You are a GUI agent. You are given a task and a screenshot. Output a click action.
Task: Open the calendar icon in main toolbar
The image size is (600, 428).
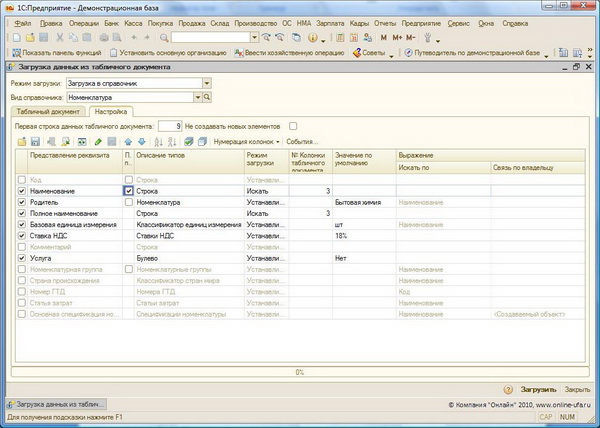click(x=354, y=37)
